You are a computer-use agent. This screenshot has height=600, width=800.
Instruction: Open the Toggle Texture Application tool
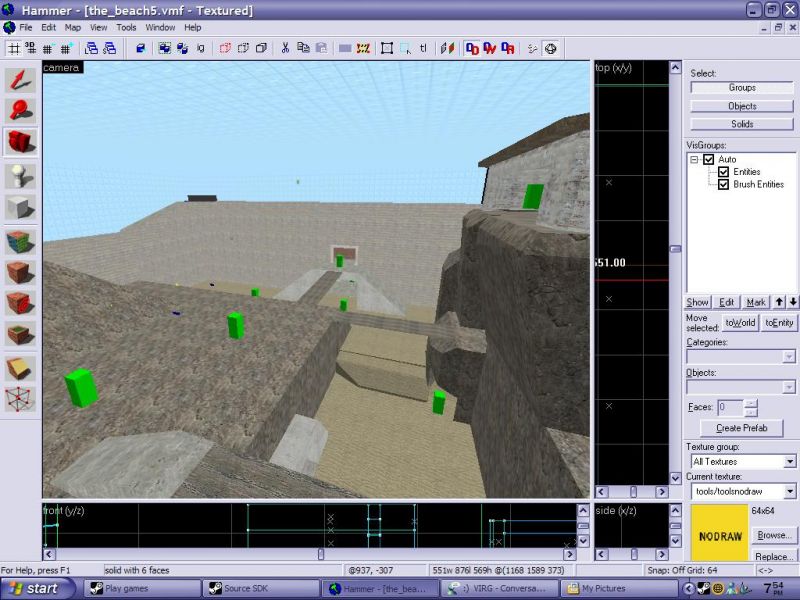(x=21, y=241)
